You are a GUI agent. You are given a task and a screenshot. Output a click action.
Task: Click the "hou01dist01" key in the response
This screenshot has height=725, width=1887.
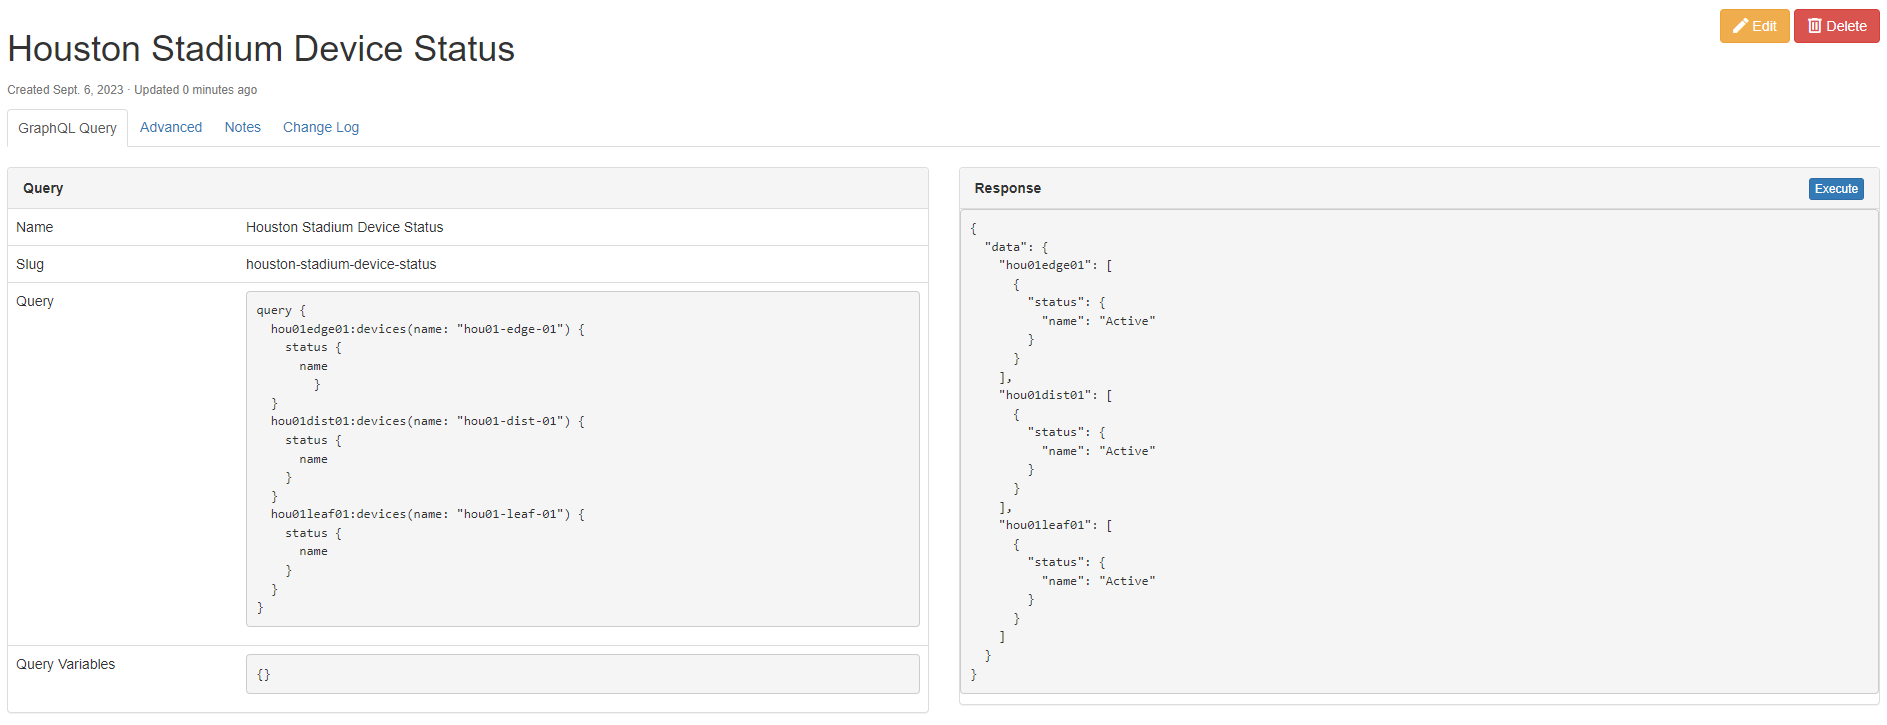point(1047,395)
